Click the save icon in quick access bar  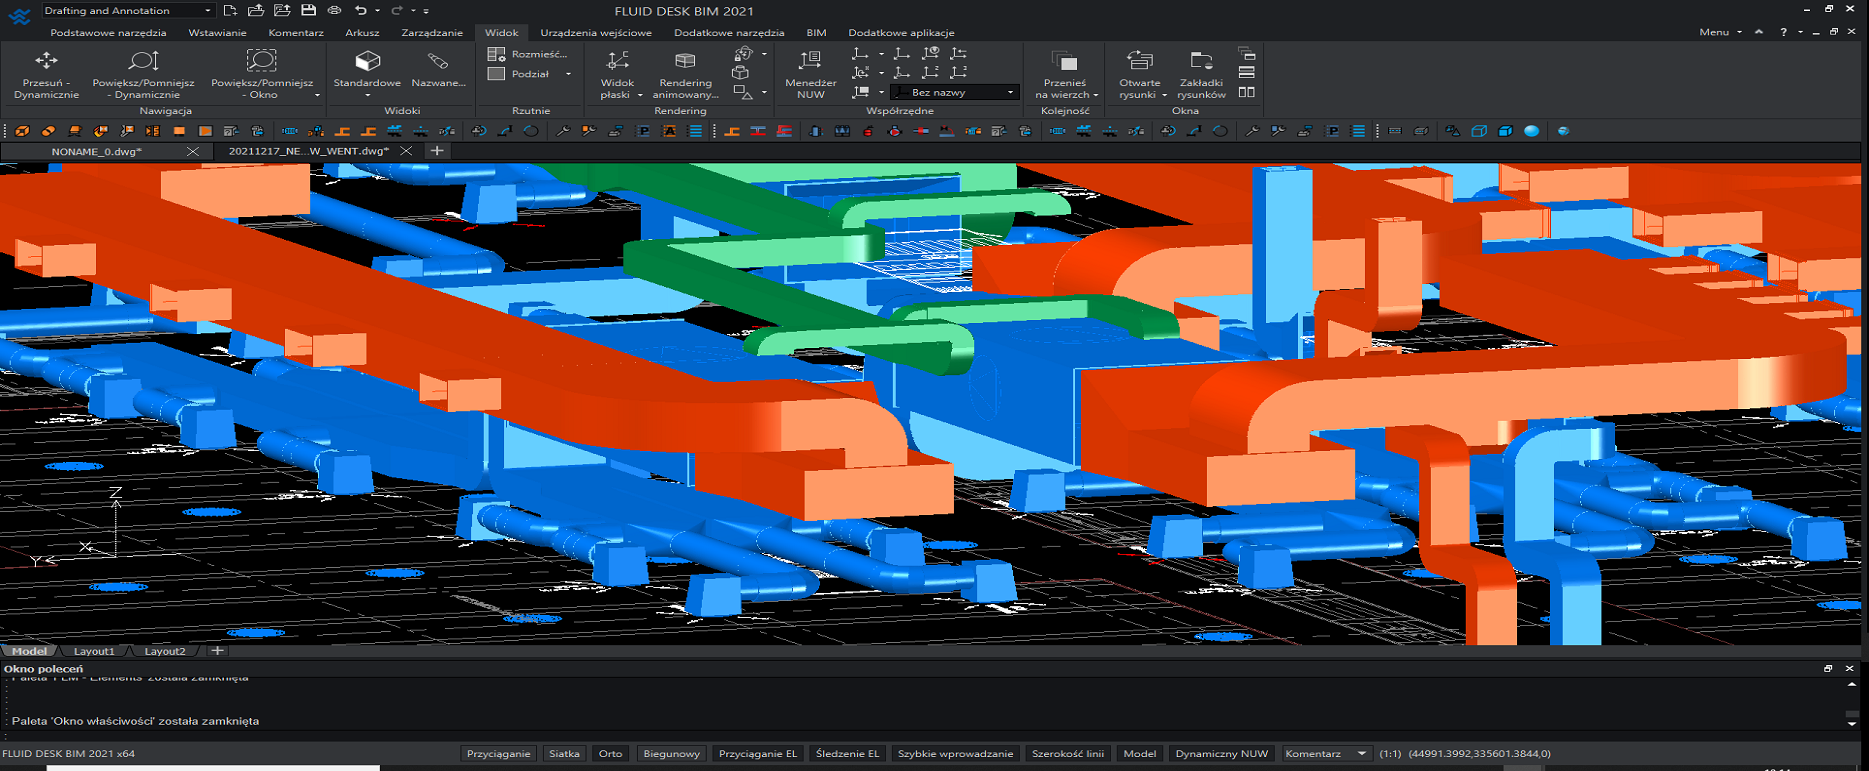[308, 10]
